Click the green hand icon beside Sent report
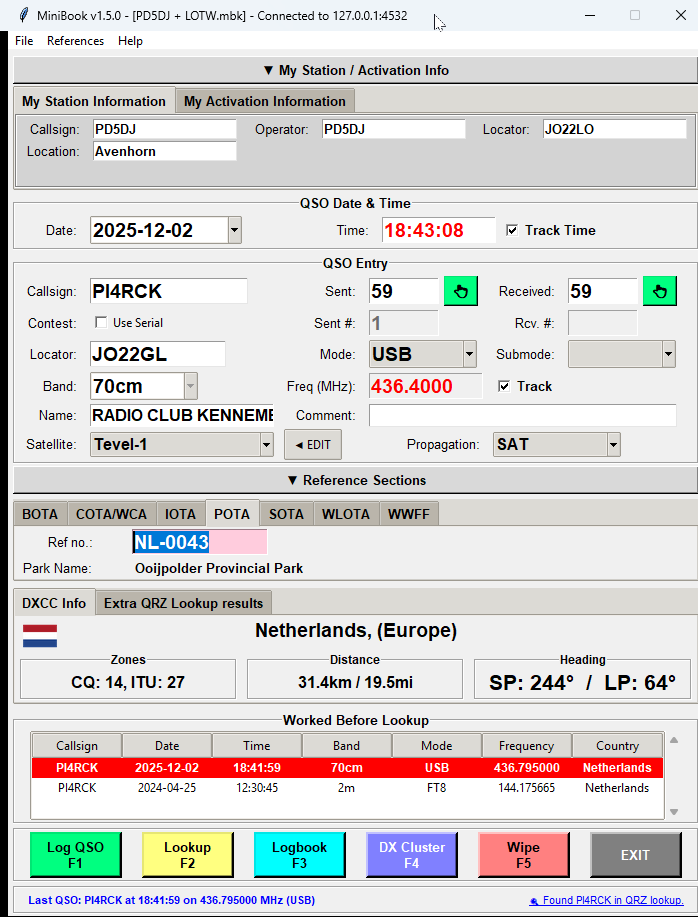 (x=461, y=292)
